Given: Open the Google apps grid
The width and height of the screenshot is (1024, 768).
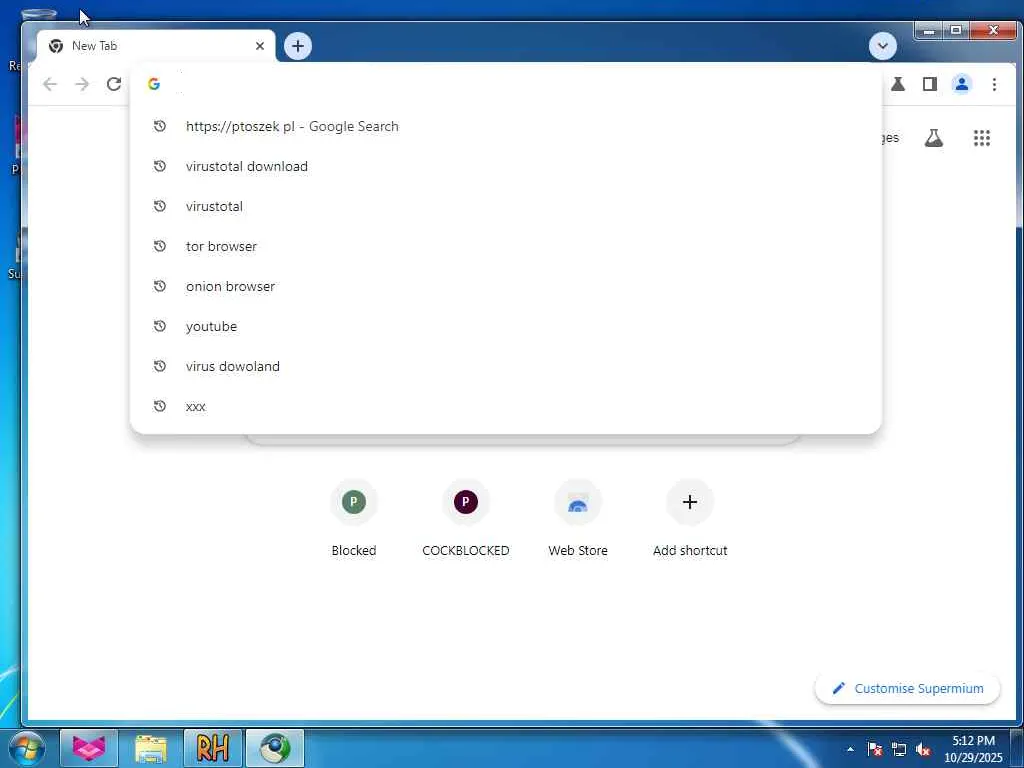Looking at the screenshot, I should pos(982,138).
